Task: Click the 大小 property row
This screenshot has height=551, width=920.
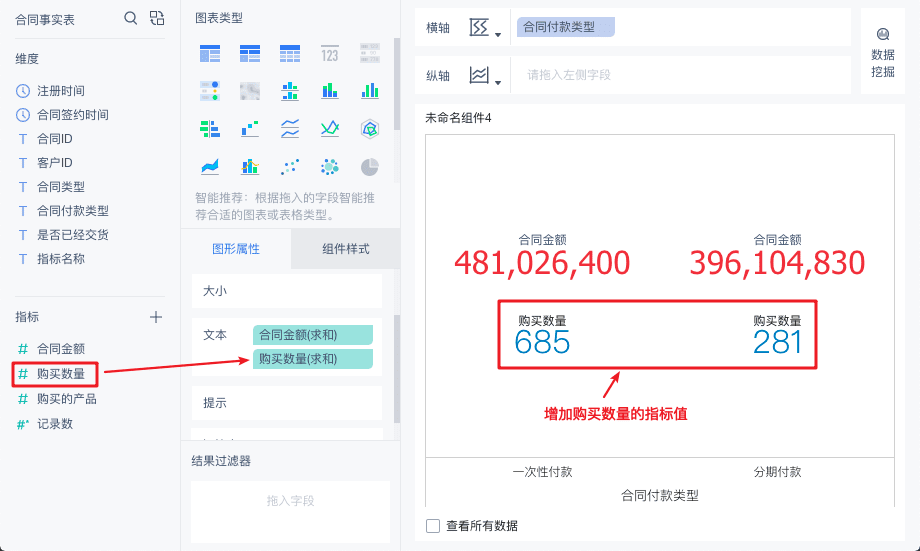Action: [287, 291]
